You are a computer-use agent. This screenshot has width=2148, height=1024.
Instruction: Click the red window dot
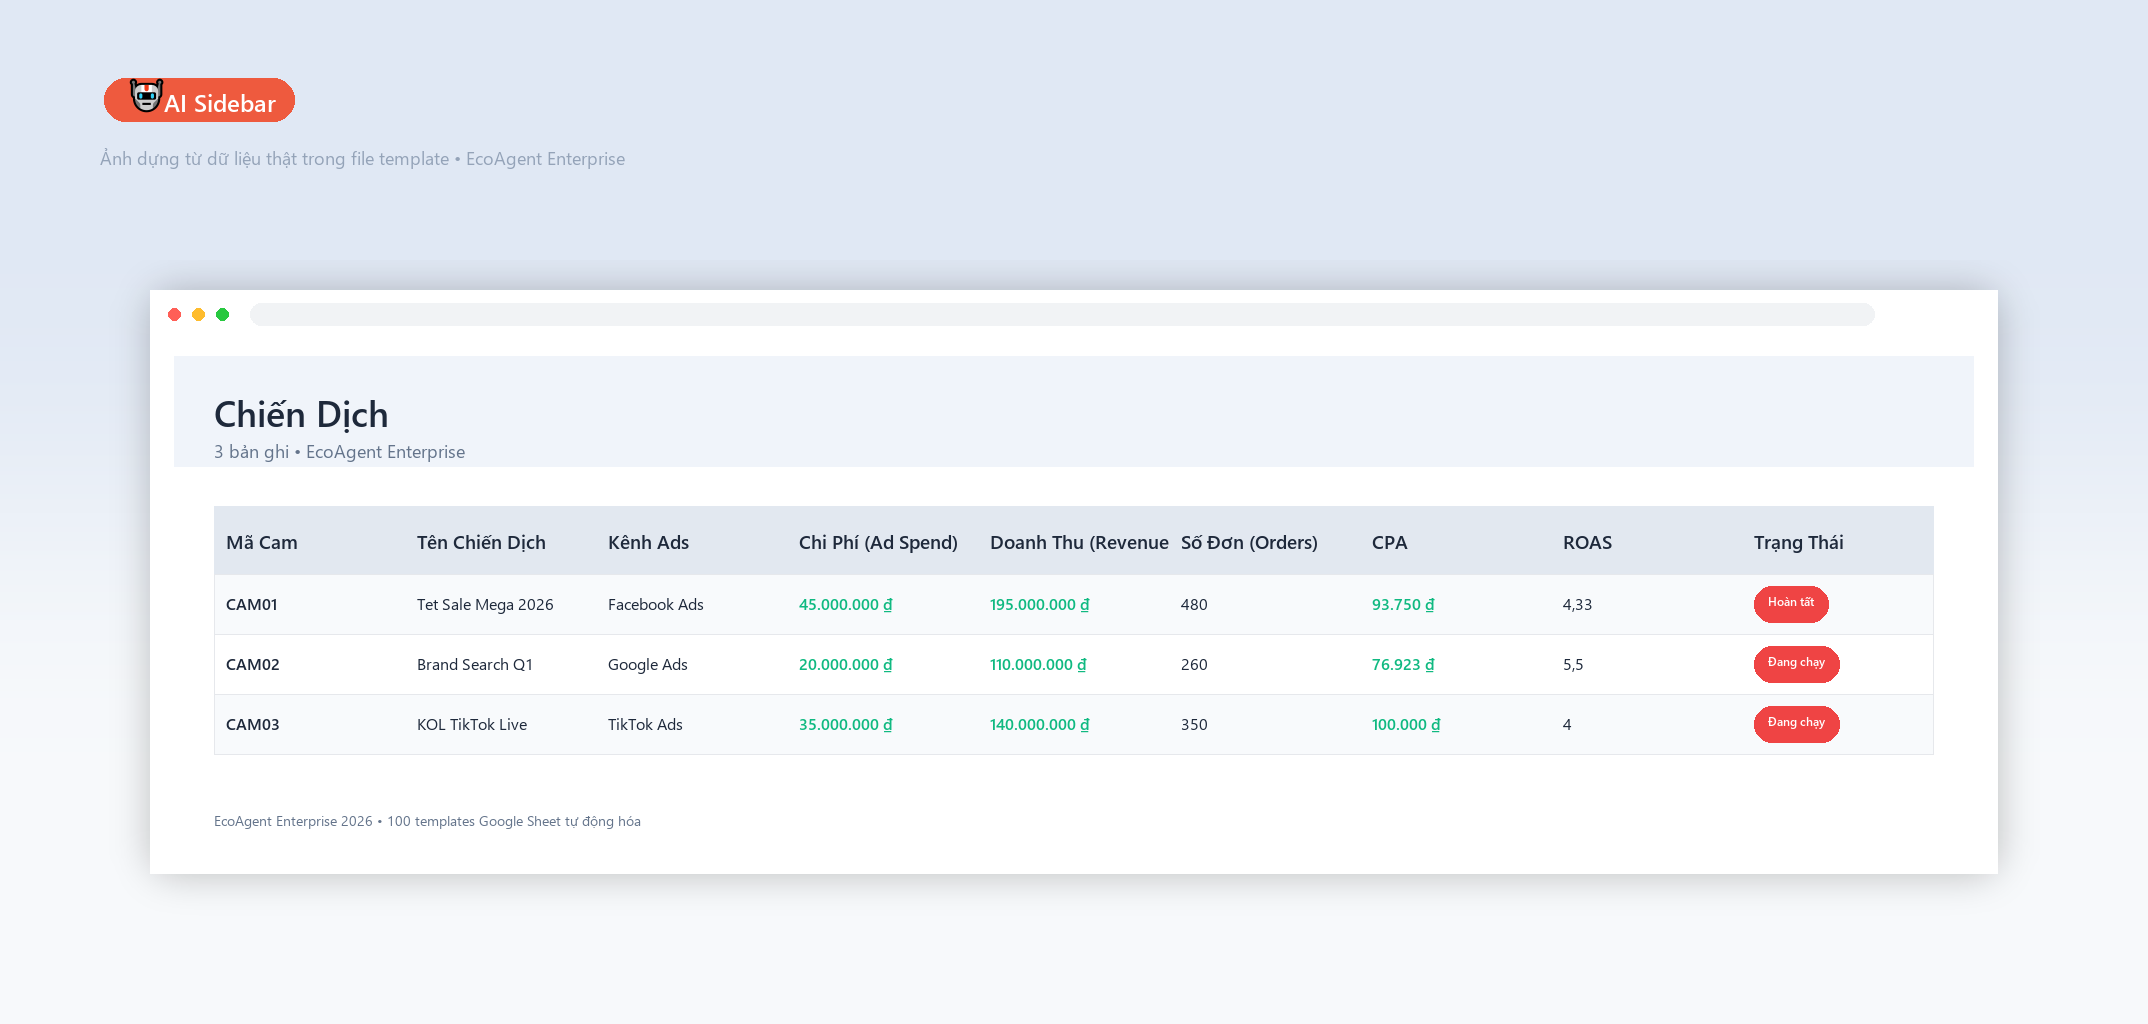(175, 314)
